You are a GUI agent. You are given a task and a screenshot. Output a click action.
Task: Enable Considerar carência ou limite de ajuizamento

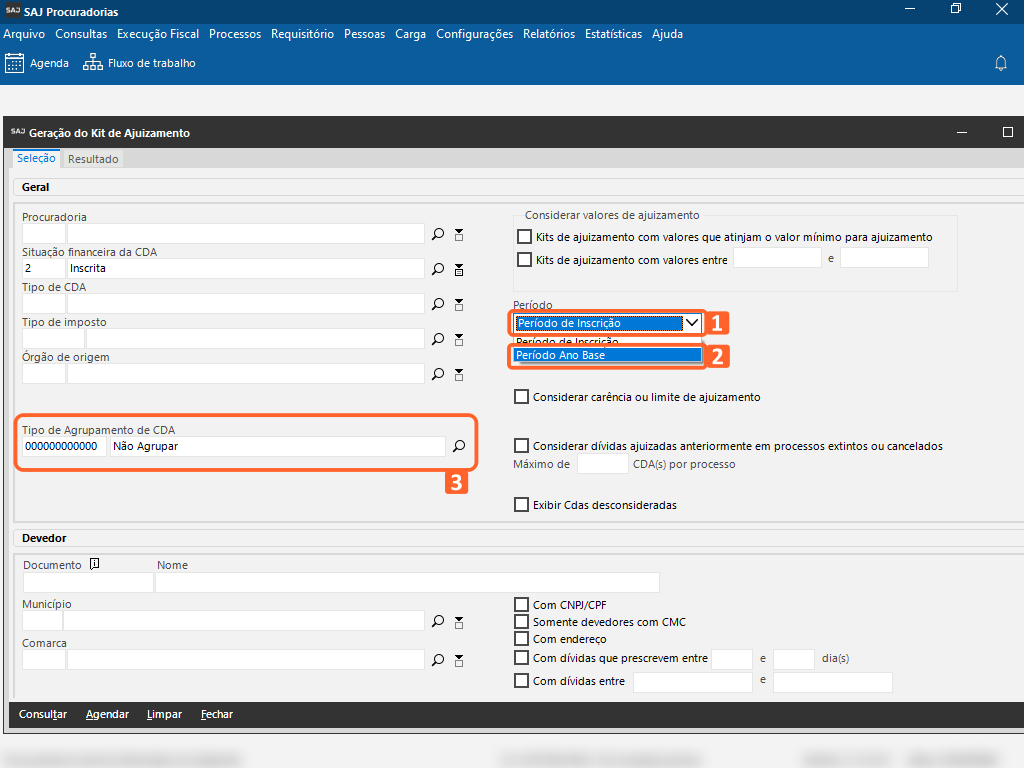(521, 397)
